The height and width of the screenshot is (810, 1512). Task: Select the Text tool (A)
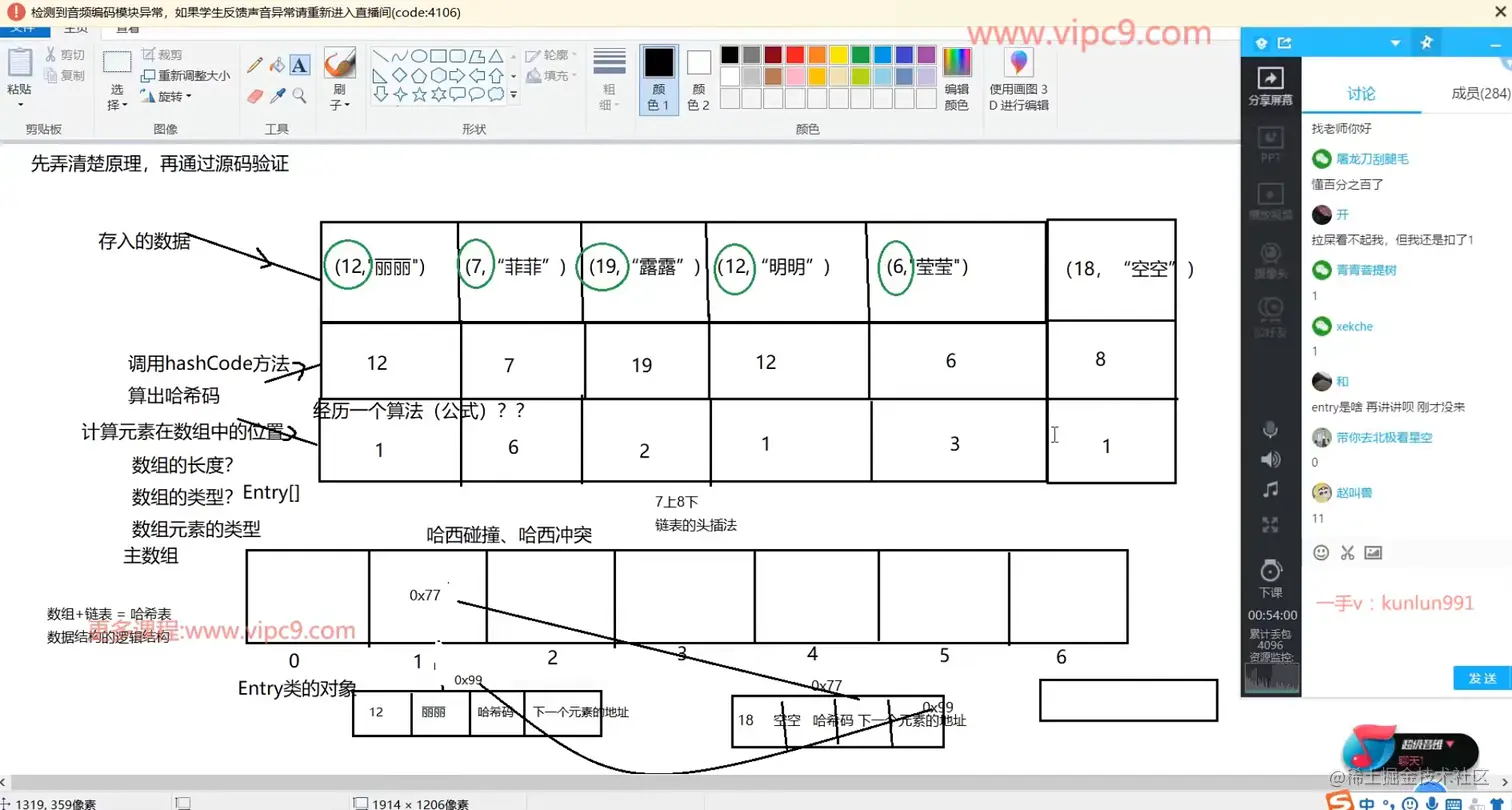(300, 66)
